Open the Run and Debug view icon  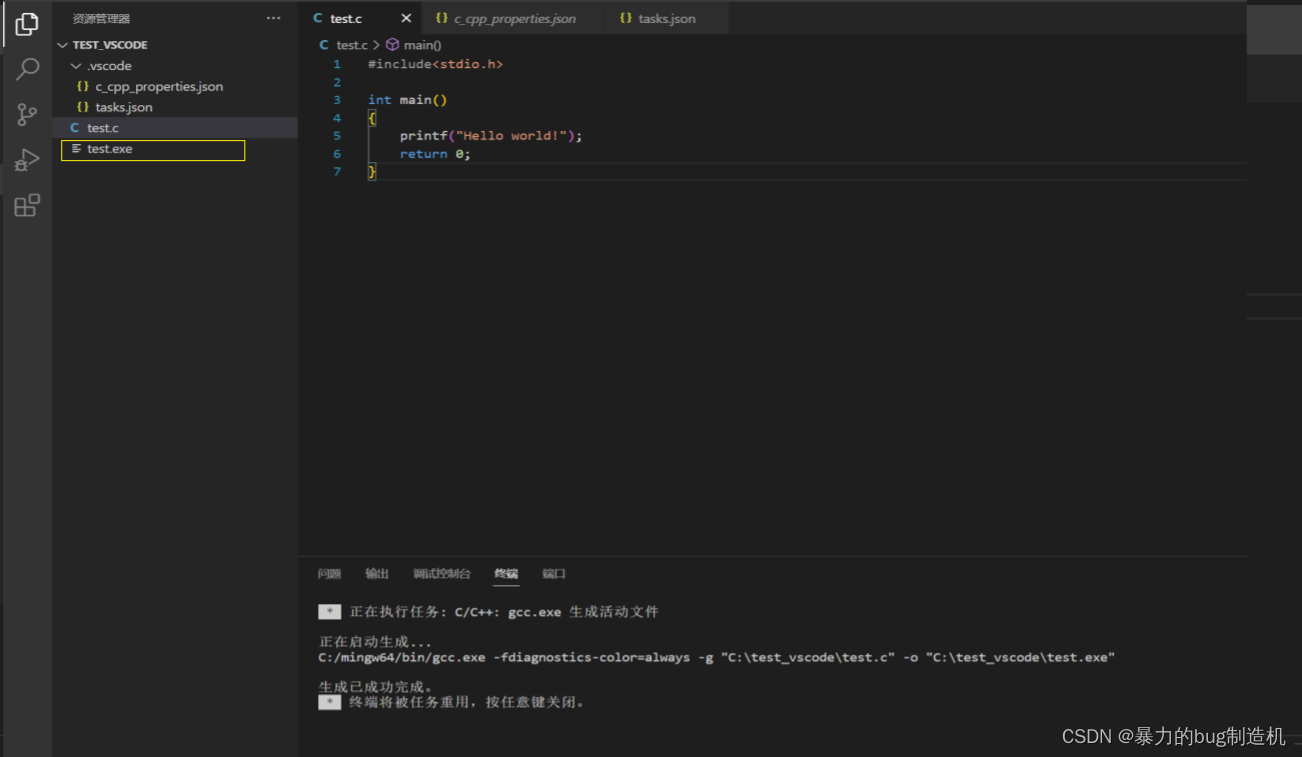(27, 160)
